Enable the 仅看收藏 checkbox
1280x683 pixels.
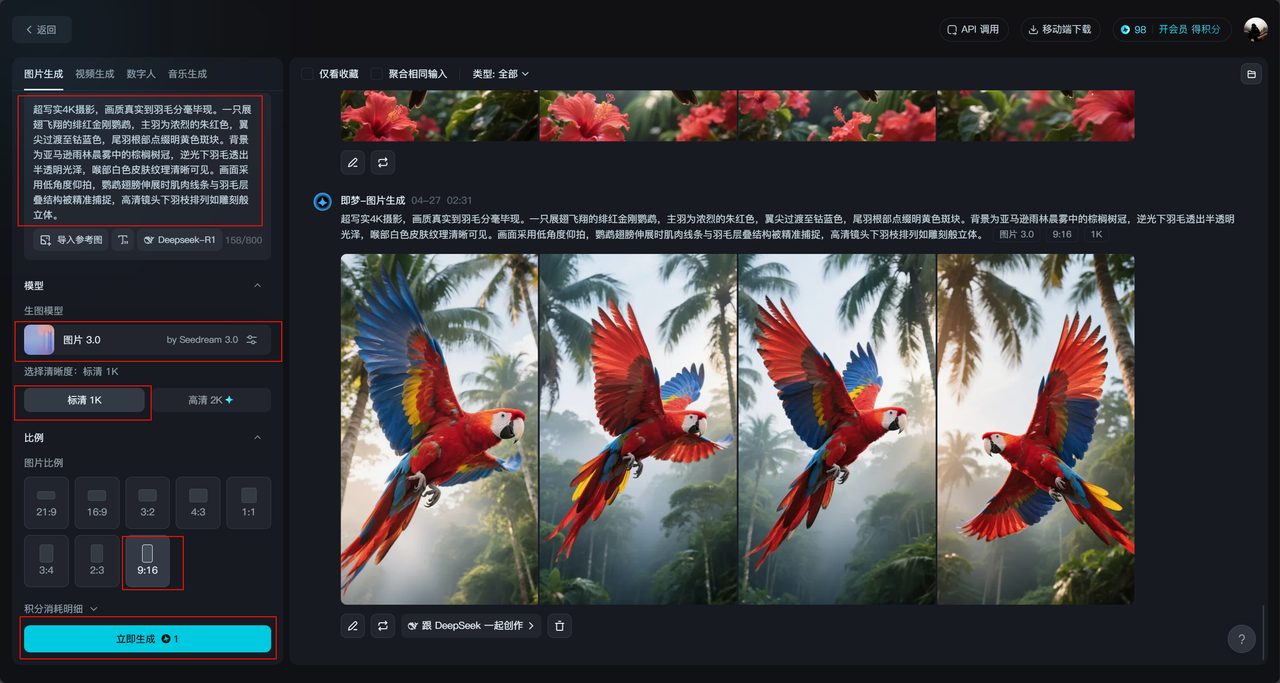point(308,74)
